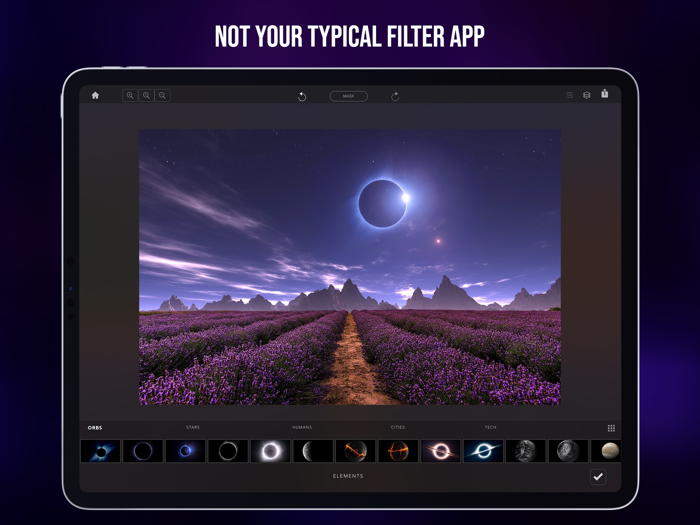
Task: Click the zoom out magnifier icon
Action: 162,96
